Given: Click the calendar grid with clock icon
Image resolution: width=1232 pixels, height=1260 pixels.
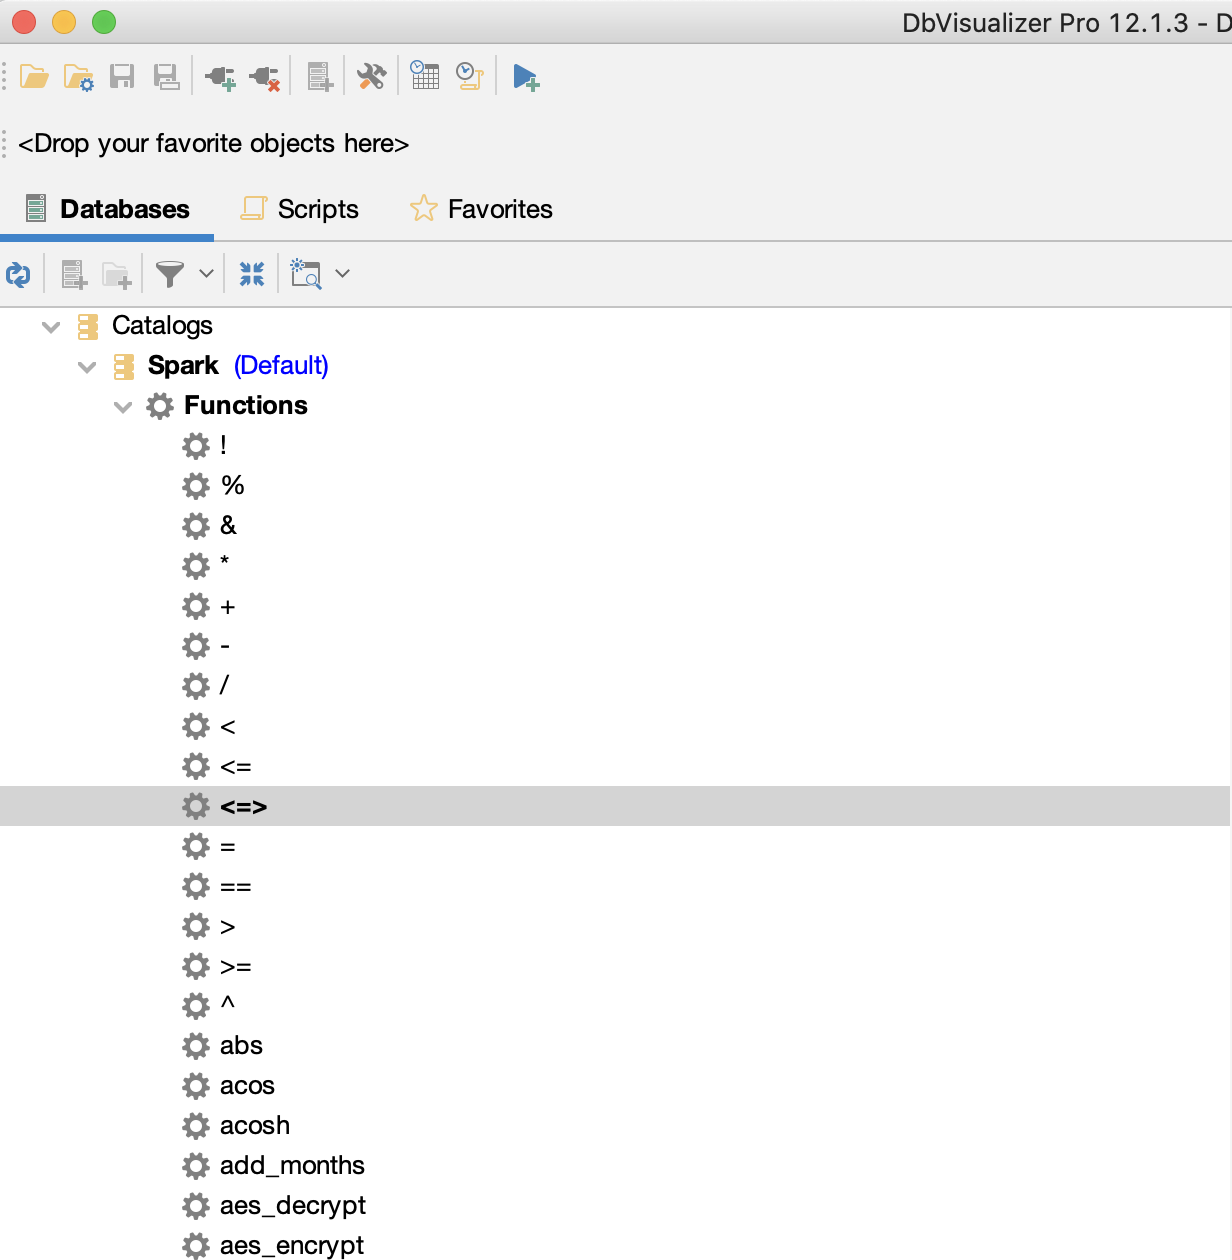Looking at the screenshot, I should point(425,76).
